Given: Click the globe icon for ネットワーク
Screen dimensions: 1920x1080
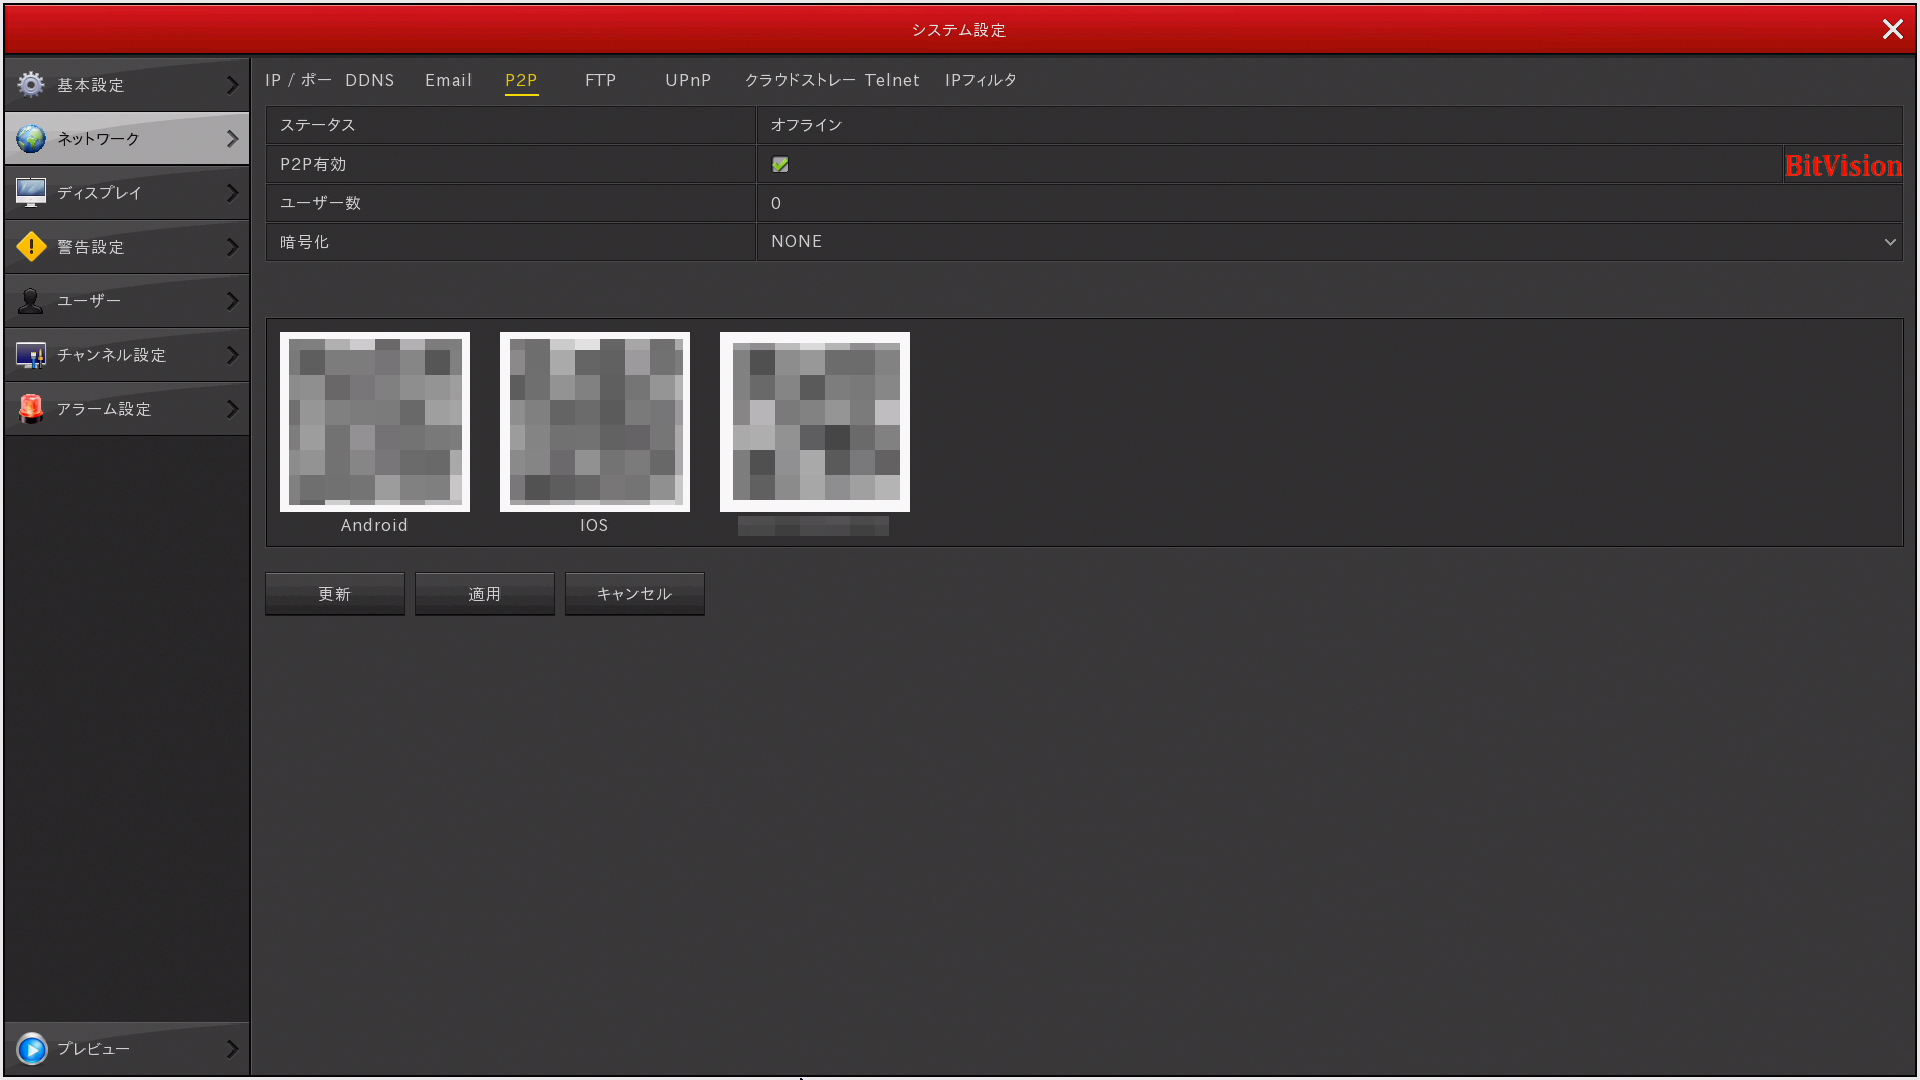Looking at the screenshot, I should coord(31,138).
